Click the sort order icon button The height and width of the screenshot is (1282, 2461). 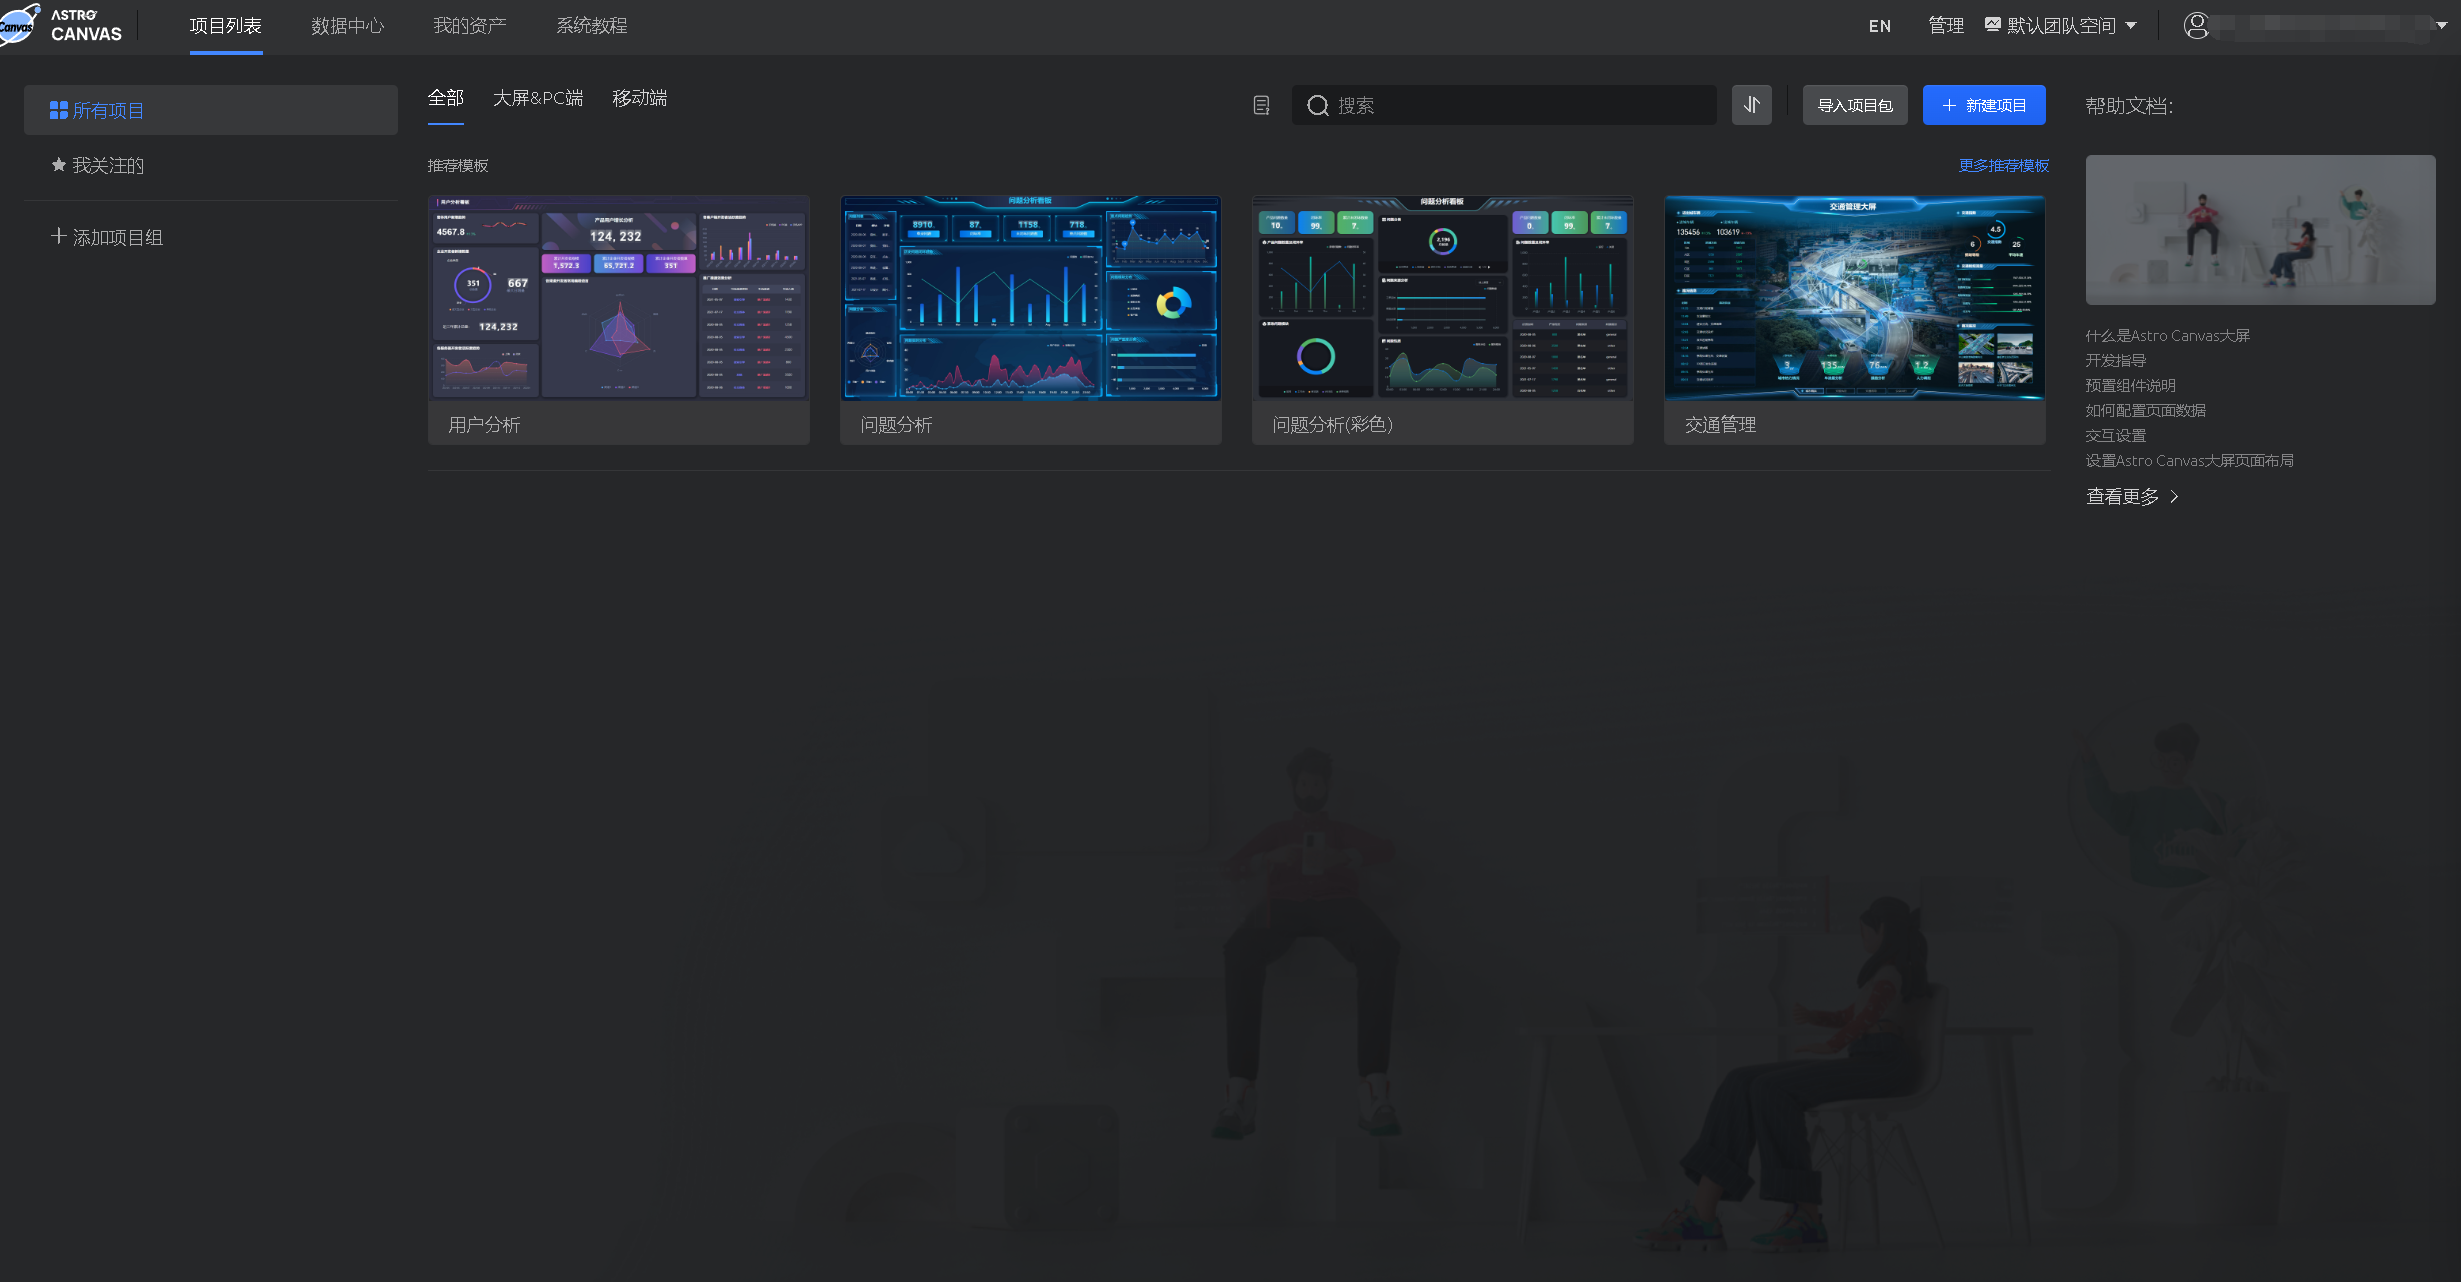click(1751, 105)
